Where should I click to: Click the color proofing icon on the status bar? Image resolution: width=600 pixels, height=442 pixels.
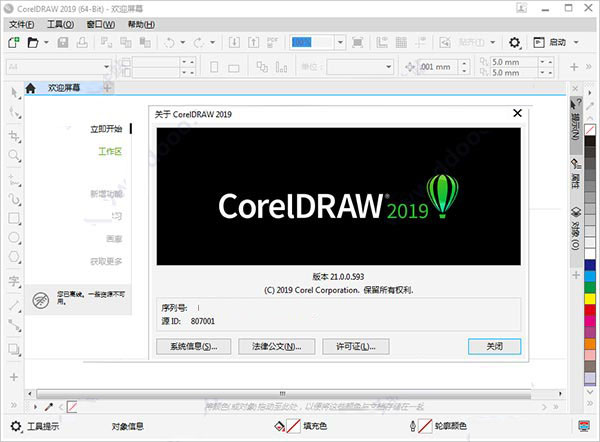coord(584,426)
